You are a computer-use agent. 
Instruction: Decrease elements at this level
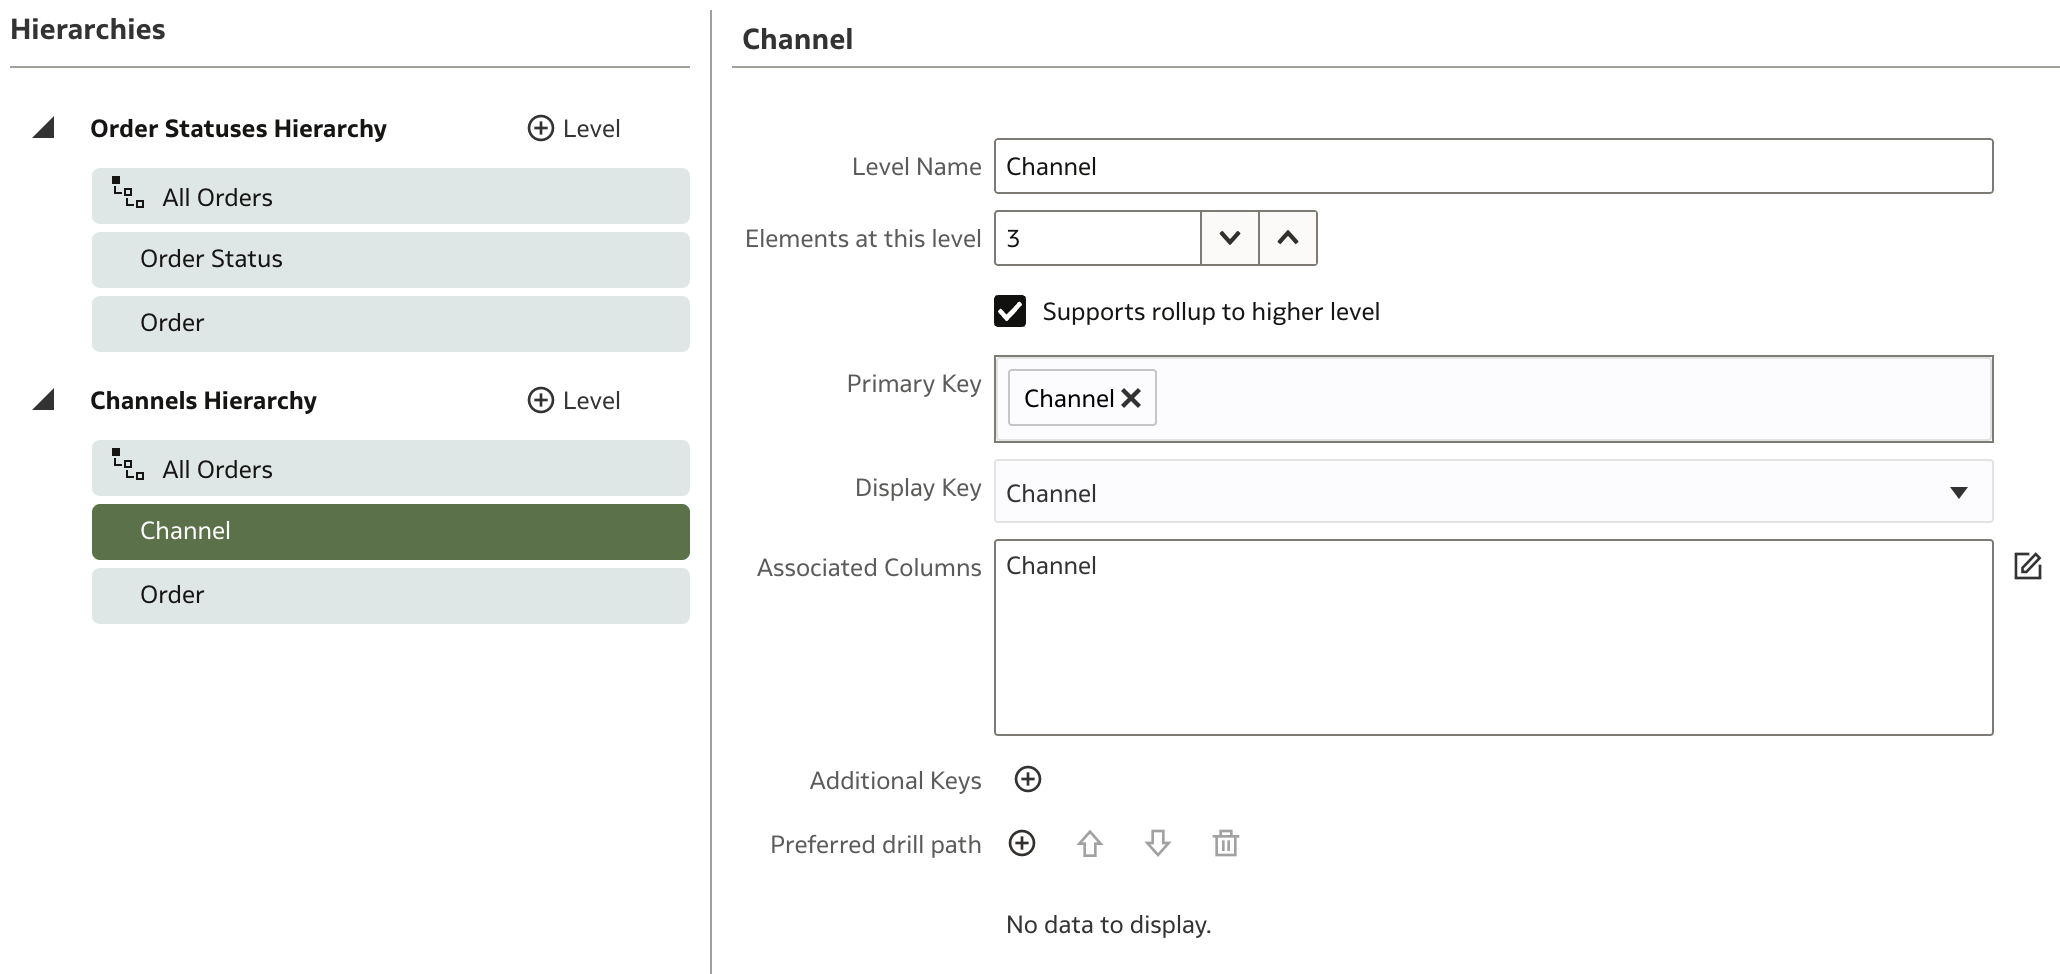click(1230, 238)
